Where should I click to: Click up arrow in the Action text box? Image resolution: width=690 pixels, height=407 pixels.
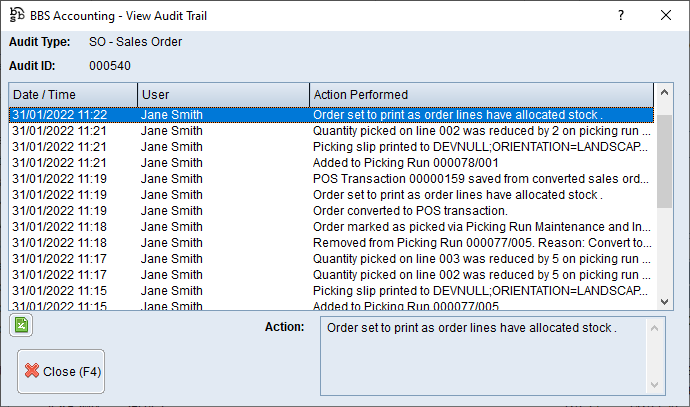click(655, 327)
